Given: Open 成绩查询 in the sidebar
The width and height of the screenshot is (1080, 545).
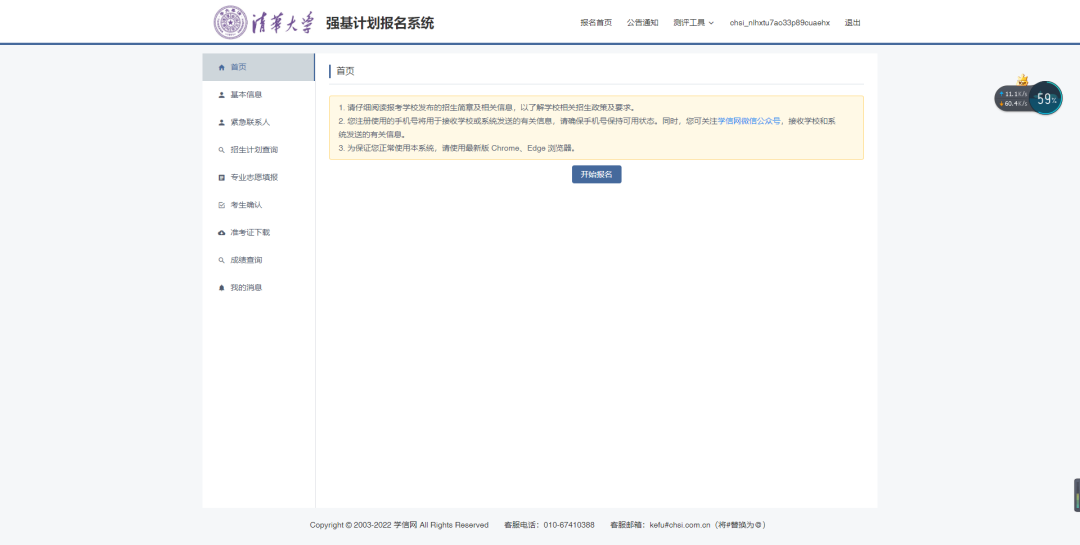Looking at the screenshot, I should click(x=258, y=260).
